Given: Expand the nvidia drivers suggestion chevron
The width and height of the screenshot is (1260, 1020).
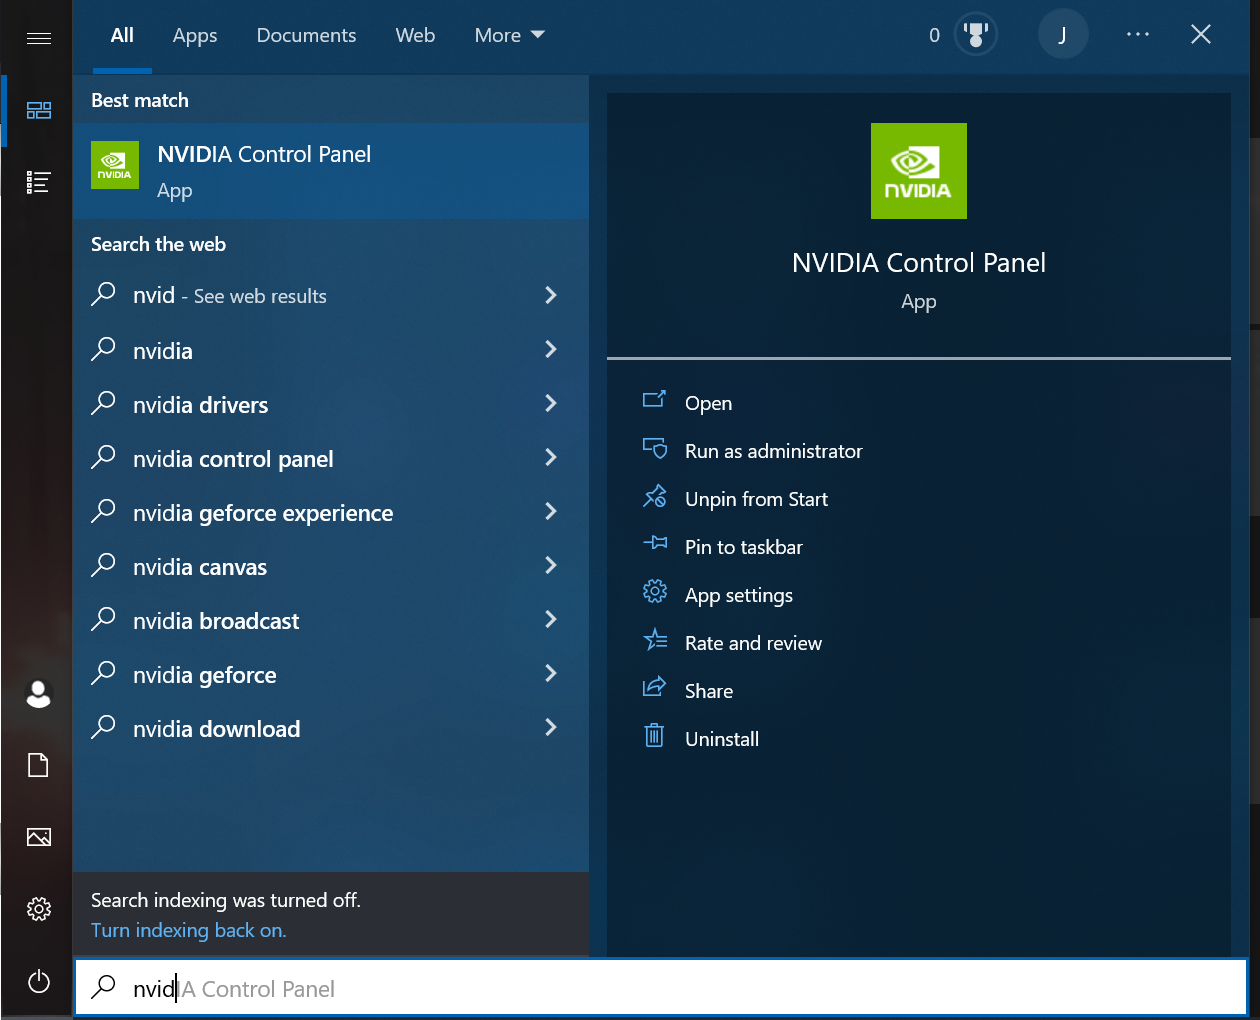Looking at the screenshot, I should [x=550, y=404].
